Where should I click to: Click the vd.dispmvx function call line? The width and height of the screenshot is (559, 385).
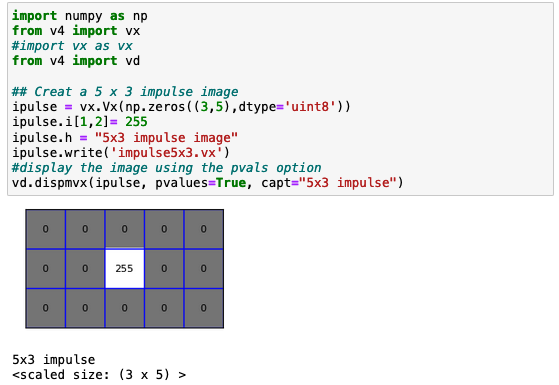[208, 183]
